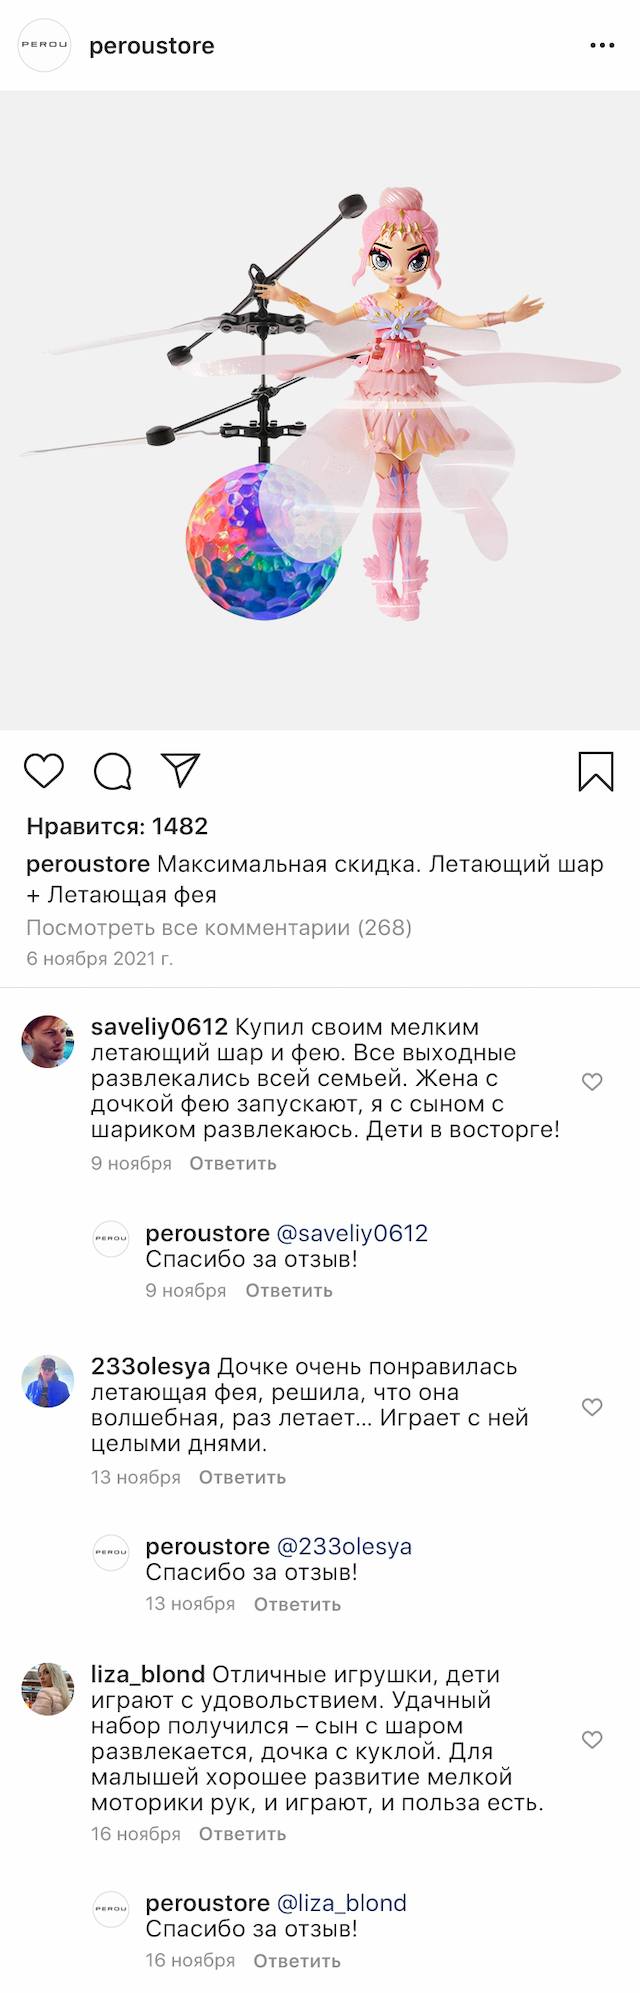Viewport: 640px width, 1993px height.
Task: Like the comment from 233olesya
Action: pos(592,1407)
